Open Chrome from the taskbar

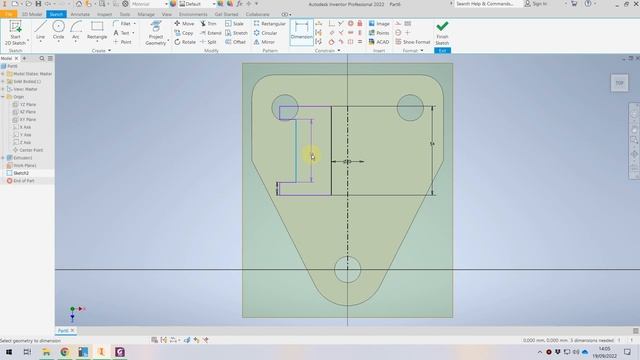point(64,352)
